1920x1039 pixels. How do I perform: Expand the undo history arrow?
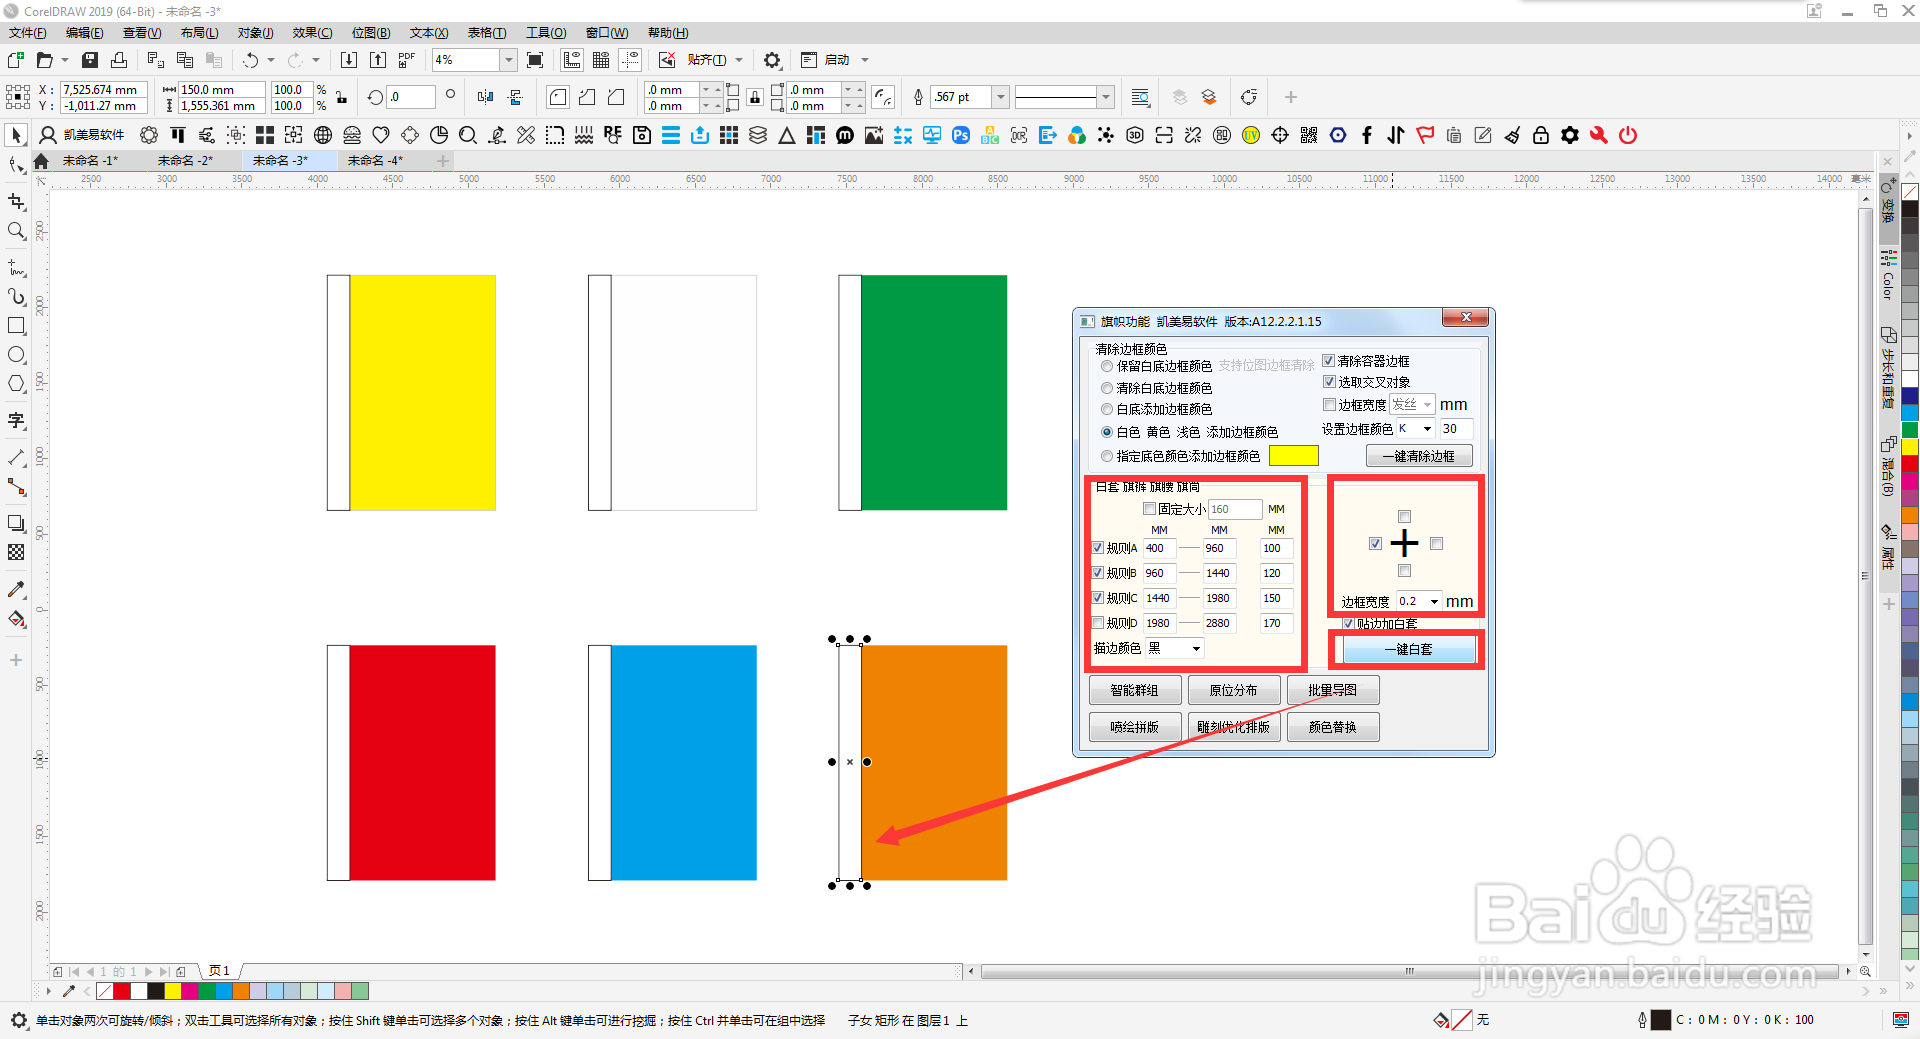271,60
